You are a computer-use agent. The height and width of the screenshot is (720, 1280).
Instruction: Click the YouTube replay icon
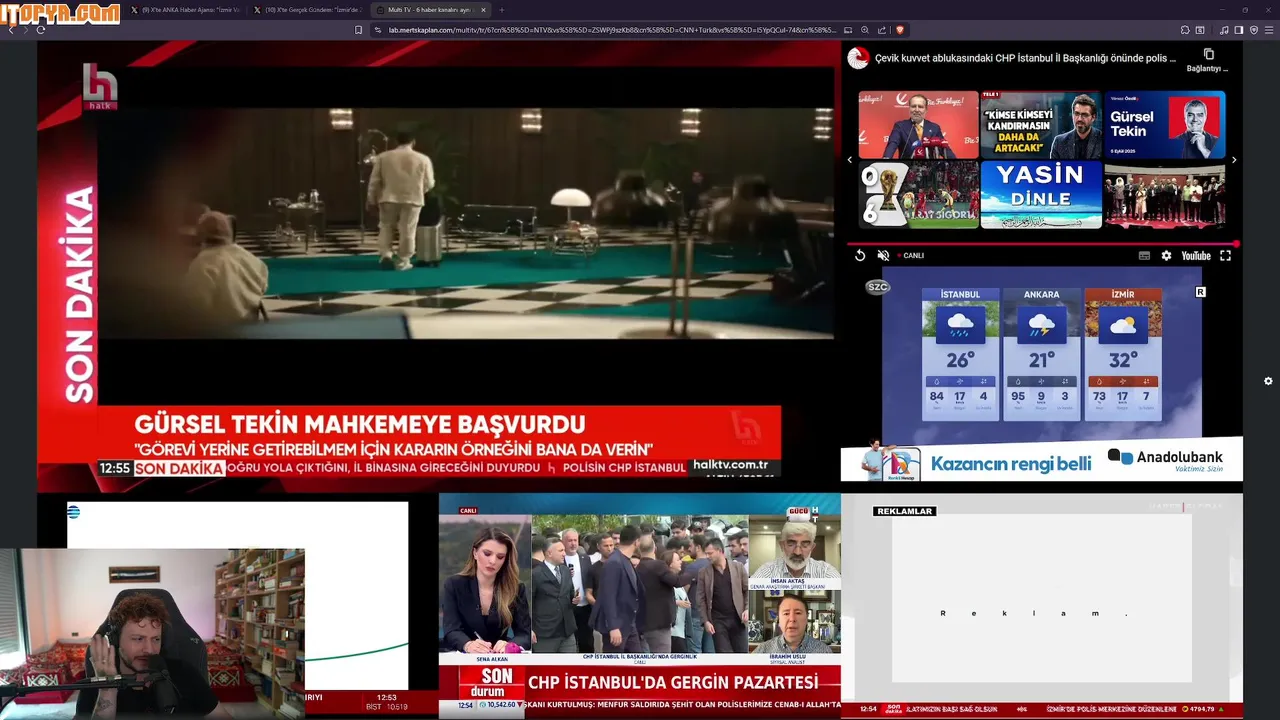(x=860, y=256)
